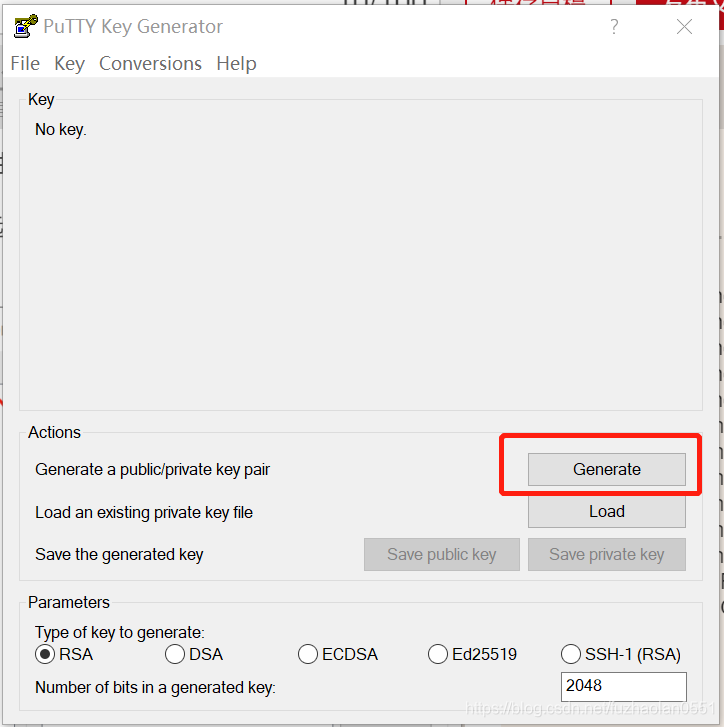Click 'Number of bits in a generated key:' label
Image resolution: width=724 pixels, height=727 pixels.
tap(155, 688)
